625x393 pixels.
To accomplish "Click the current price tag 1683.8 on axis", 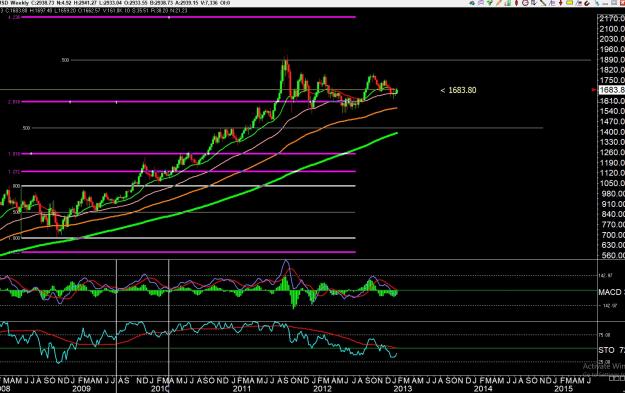I will pos(612,90).
